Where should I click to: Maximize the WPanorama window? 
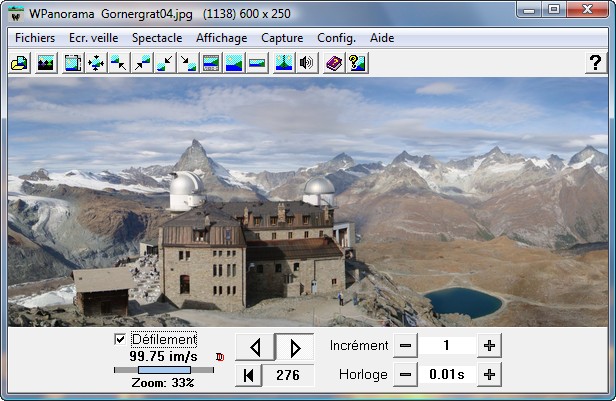554,10
